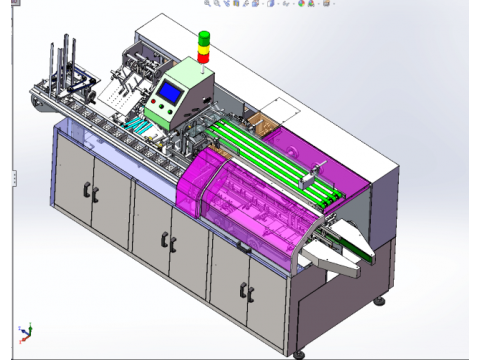Toggle the Section View tool
480x360 pixels.
click(x=236, y=3)
